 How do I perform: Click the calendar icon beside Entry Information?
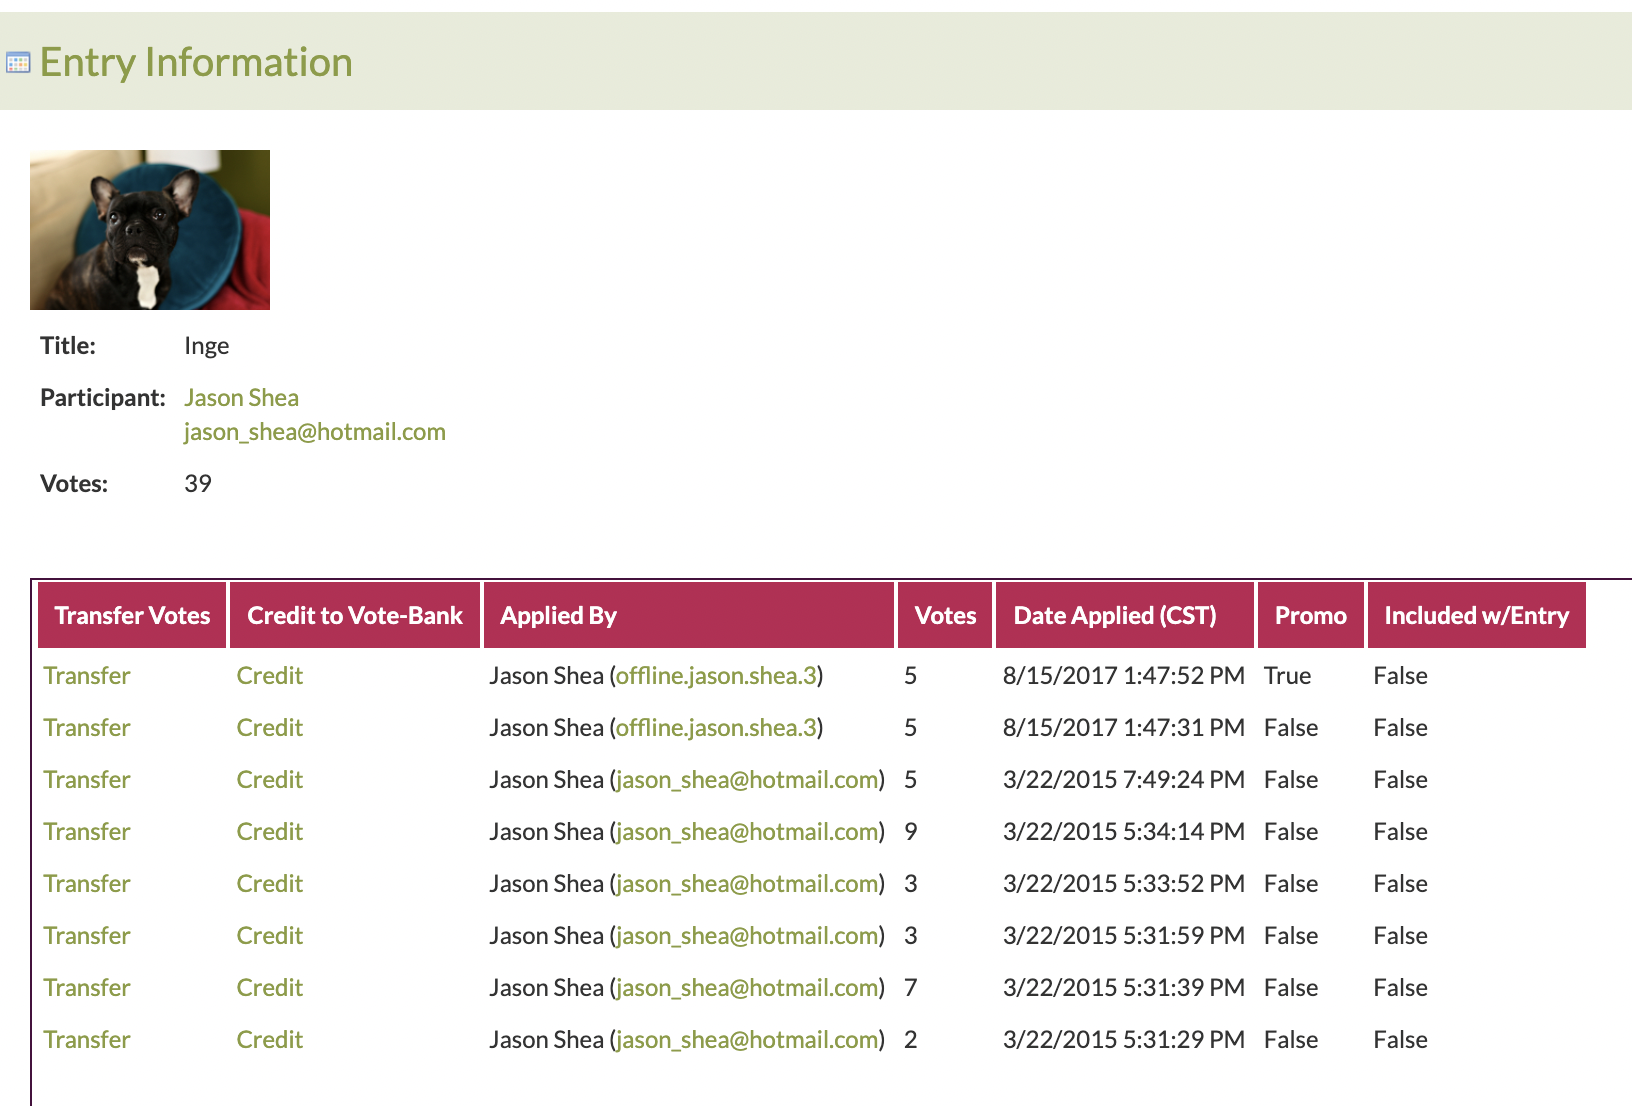click(x=18, y=63)
